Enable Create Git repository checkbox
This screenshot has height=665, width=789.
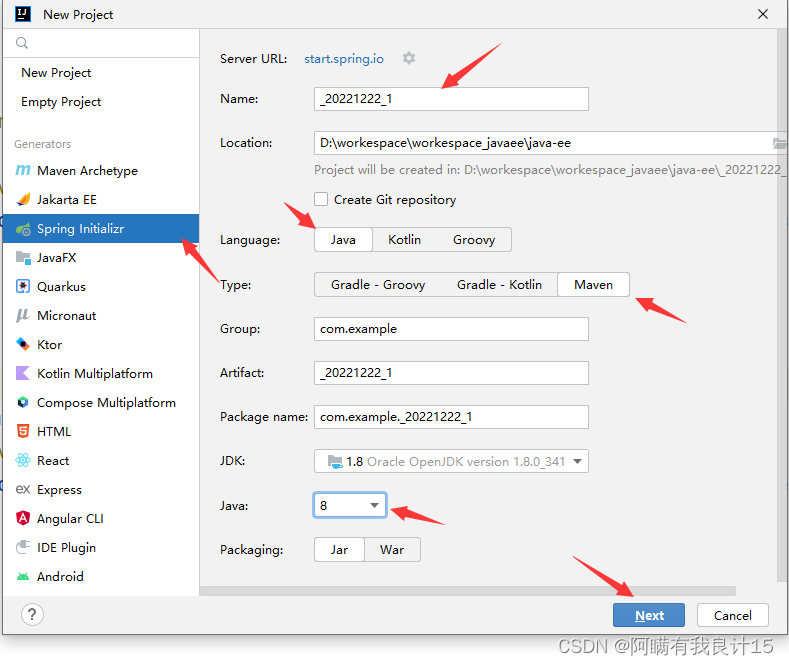click(321, 199)
